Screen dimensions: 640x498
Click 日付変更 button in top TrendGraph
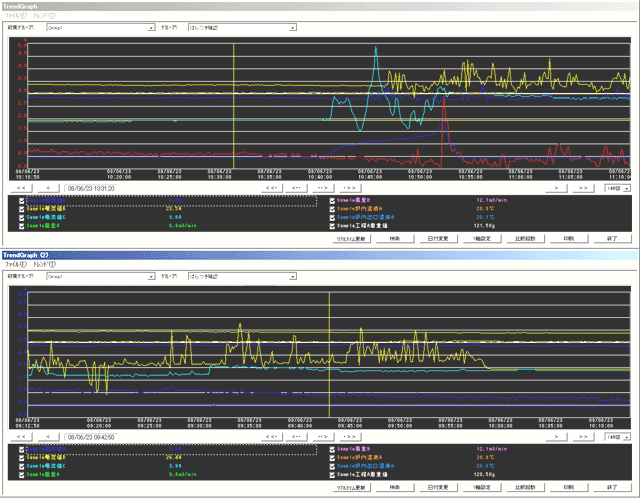coord(438,239)
